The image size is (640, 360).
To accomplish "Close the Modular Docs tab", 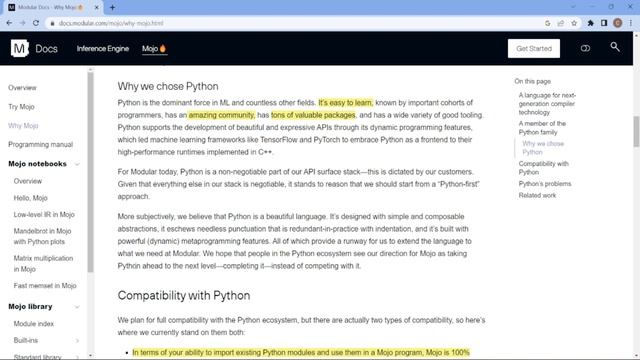I will 97,7.
